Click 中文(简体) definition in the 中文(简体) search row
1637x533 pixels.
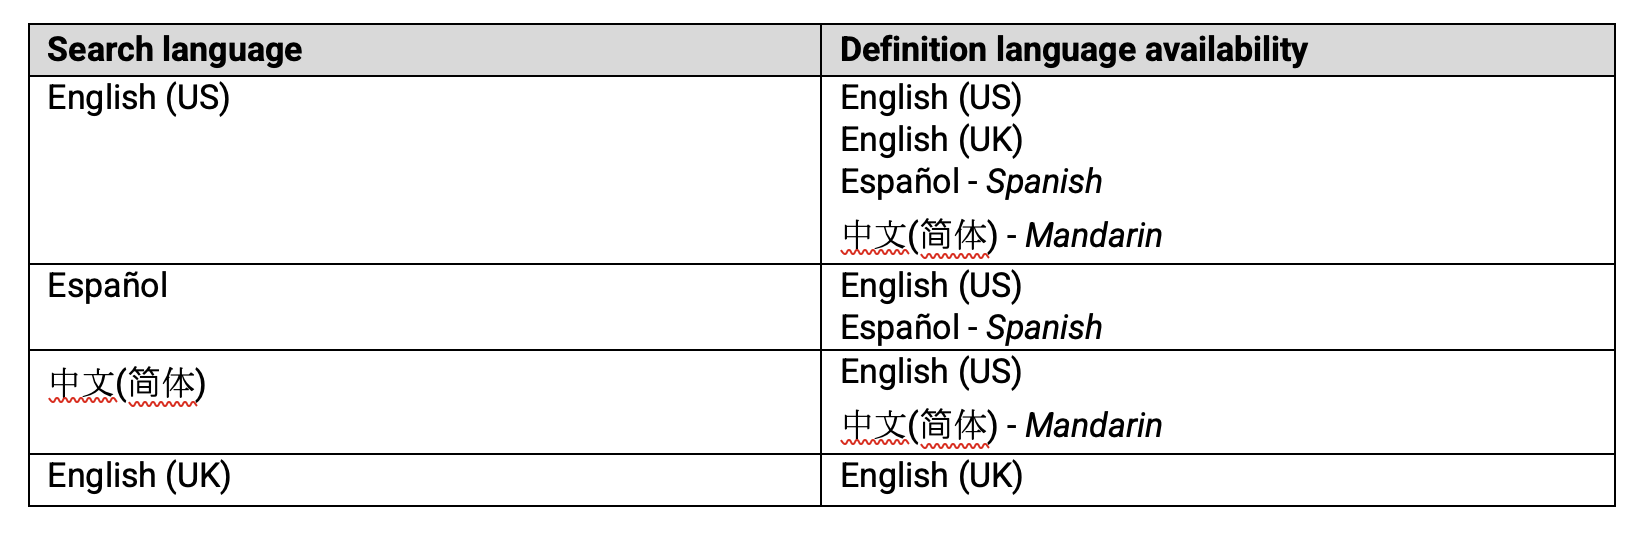(x=920, y=425)
